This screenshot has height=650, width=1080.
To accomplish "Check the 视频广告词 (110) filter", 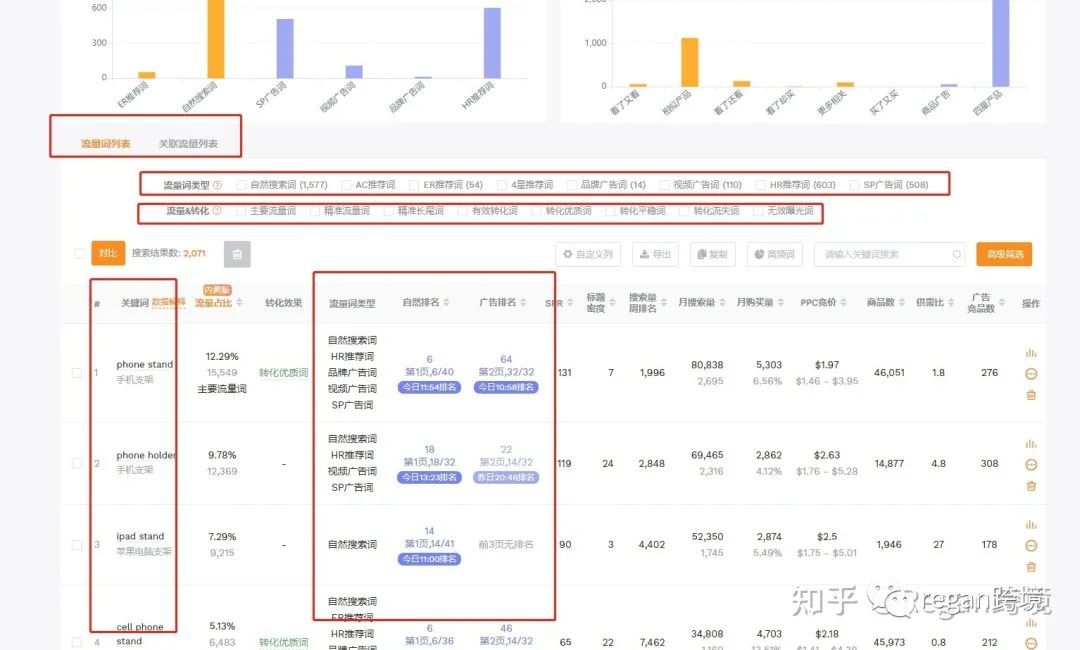I will pos(665,185).
